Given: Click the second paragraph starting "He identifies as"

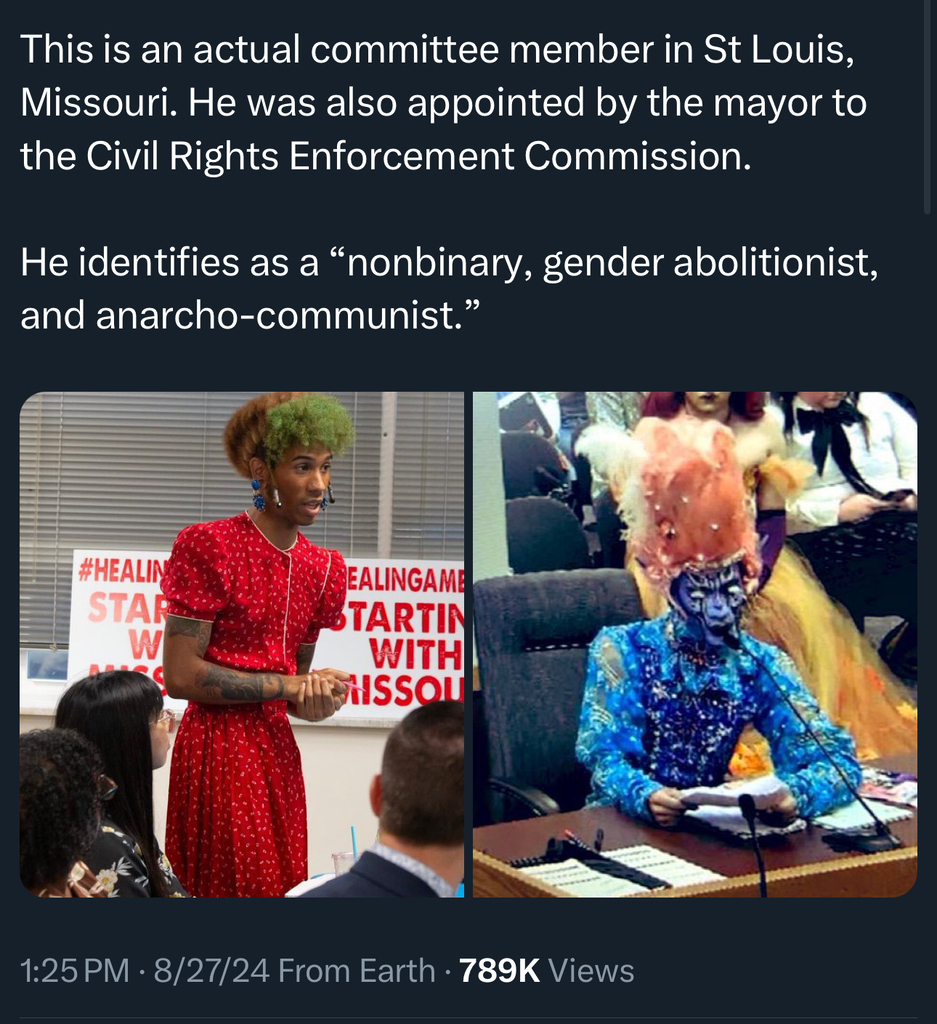Looking at the screenshot, I should coord(449,288).
